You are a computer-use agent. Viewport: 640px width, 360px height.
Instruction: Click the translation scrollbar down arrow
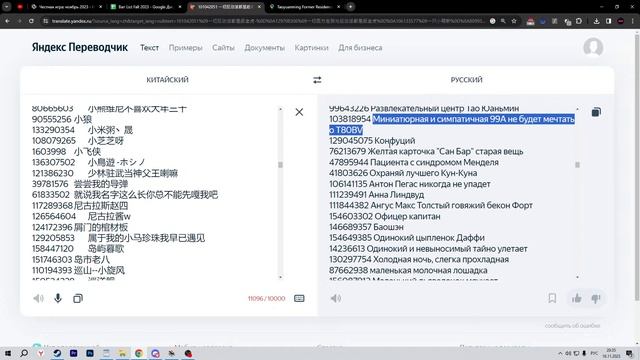(x=577, y=277)
